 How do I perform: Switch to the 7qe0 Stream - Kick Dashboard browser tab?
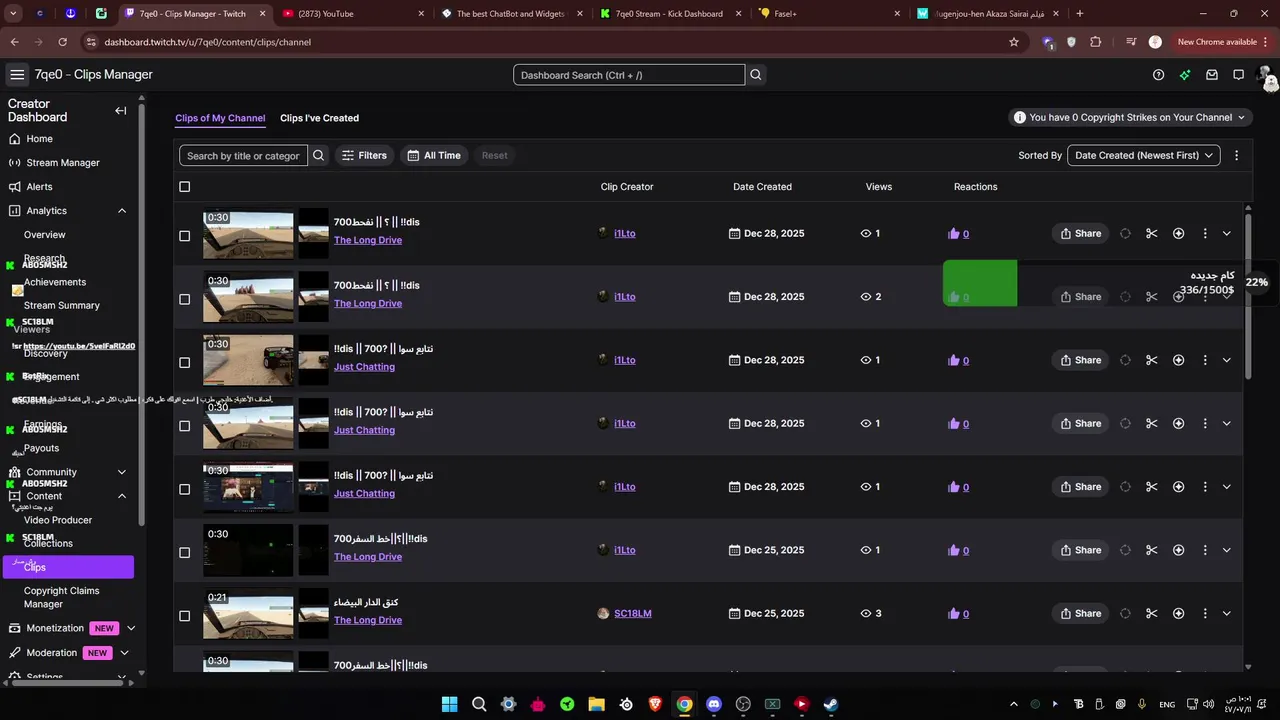(670, 14)
